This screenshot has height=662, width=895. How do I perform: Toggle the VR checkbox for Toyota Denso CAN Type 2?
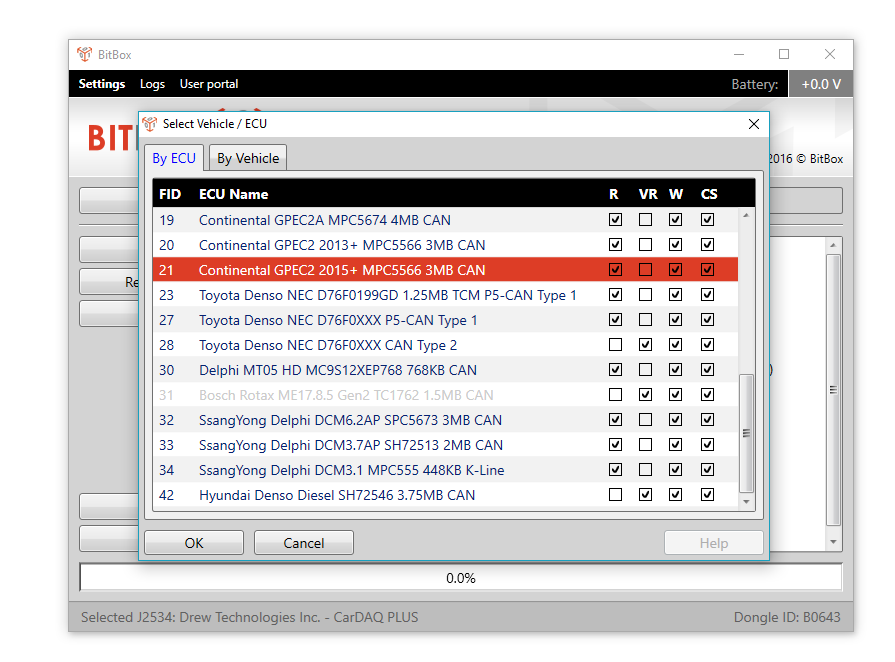tap(646, 345)
